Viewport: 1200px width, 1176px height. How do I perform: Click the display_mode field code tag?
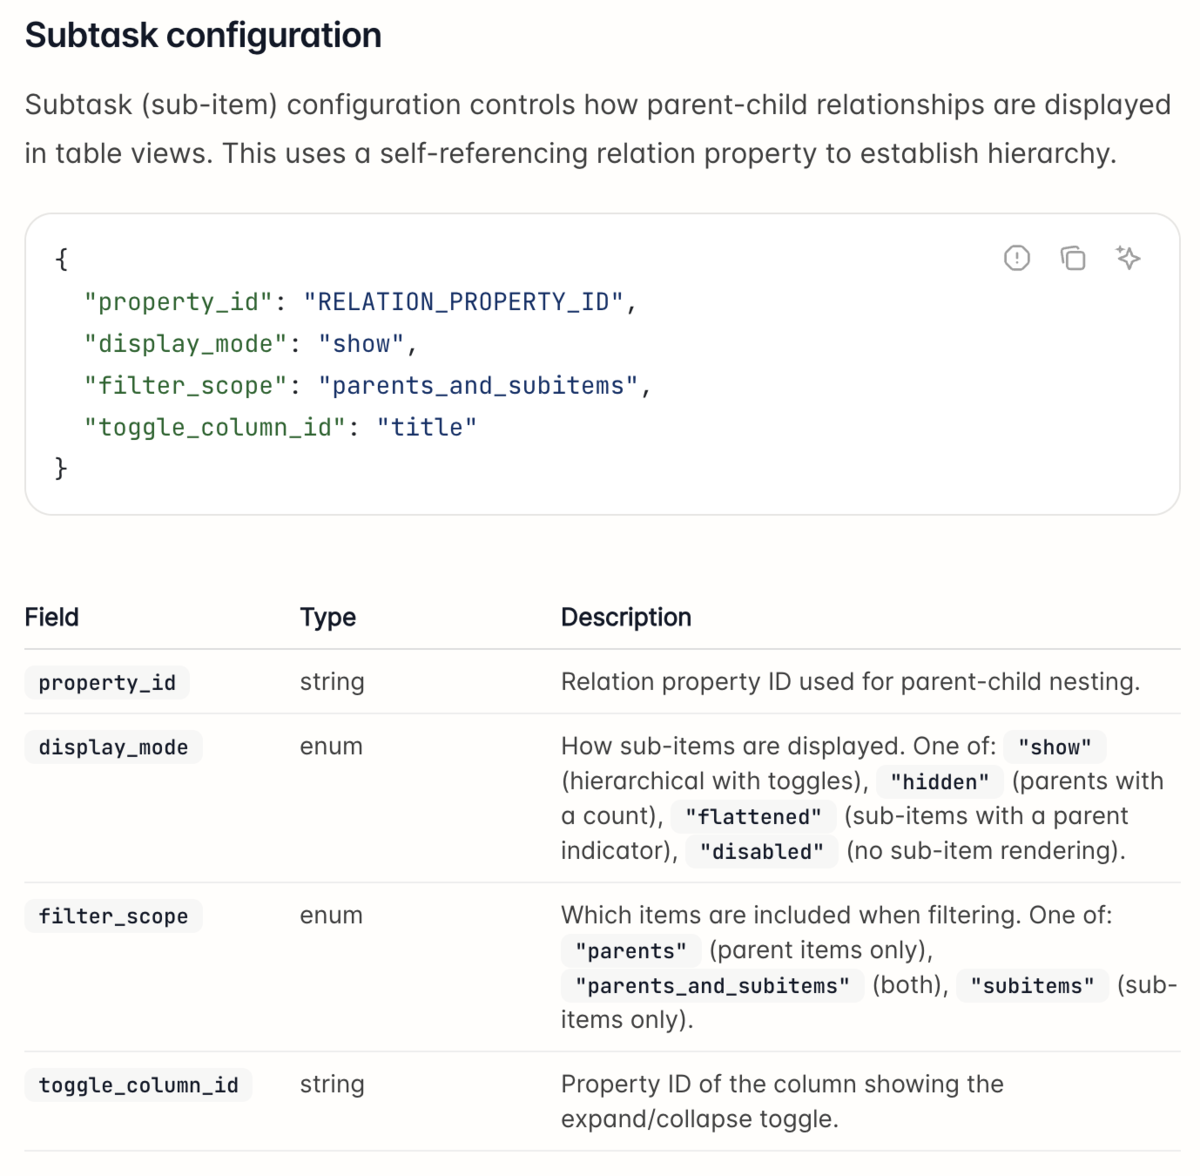[x=113, y=747]
